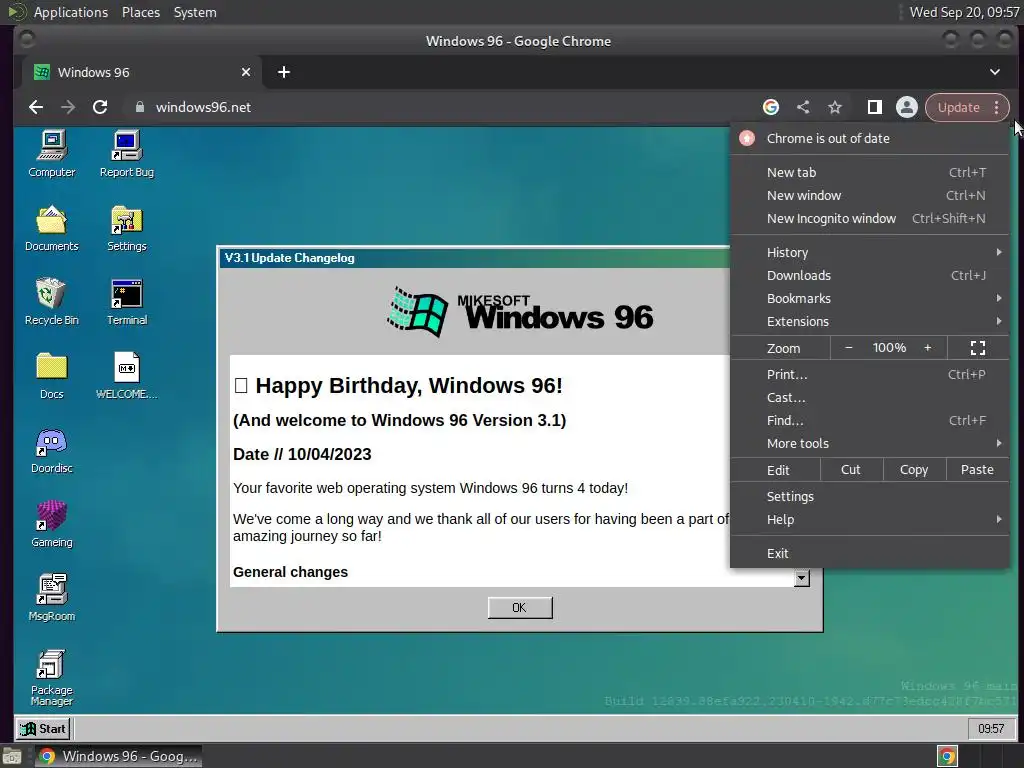Expand the Help submenu
This screenshot has width=1024, height=768.
tap(870, 519)
